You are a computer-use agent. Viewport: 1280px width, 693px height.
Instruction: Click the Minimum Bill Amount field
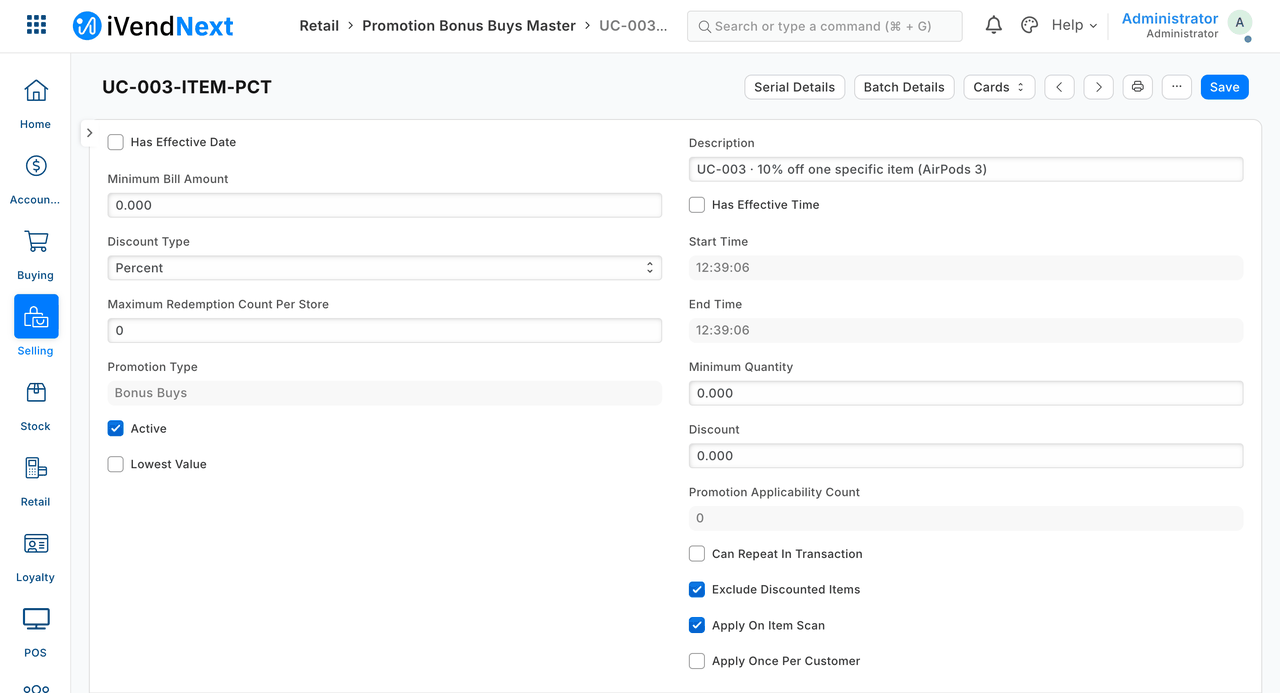coord(385,205)
